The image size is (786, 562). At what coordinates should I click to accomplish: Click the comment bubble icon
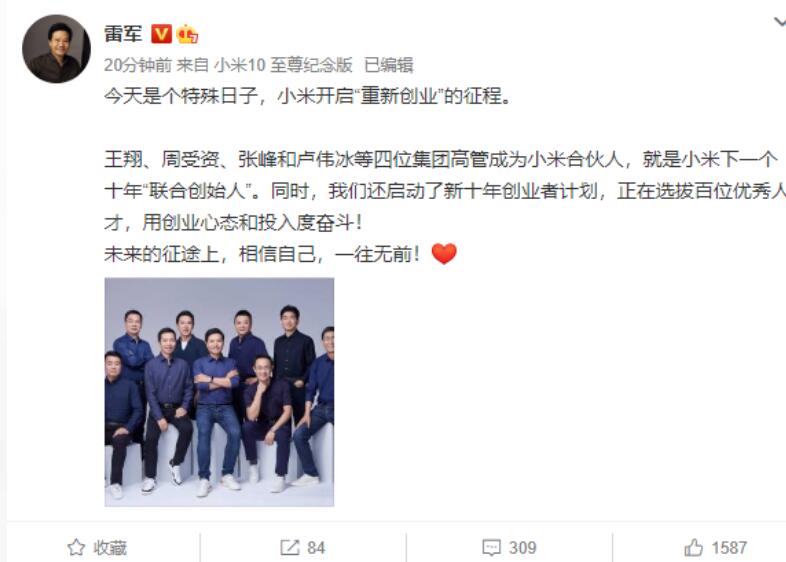(491, 547)
